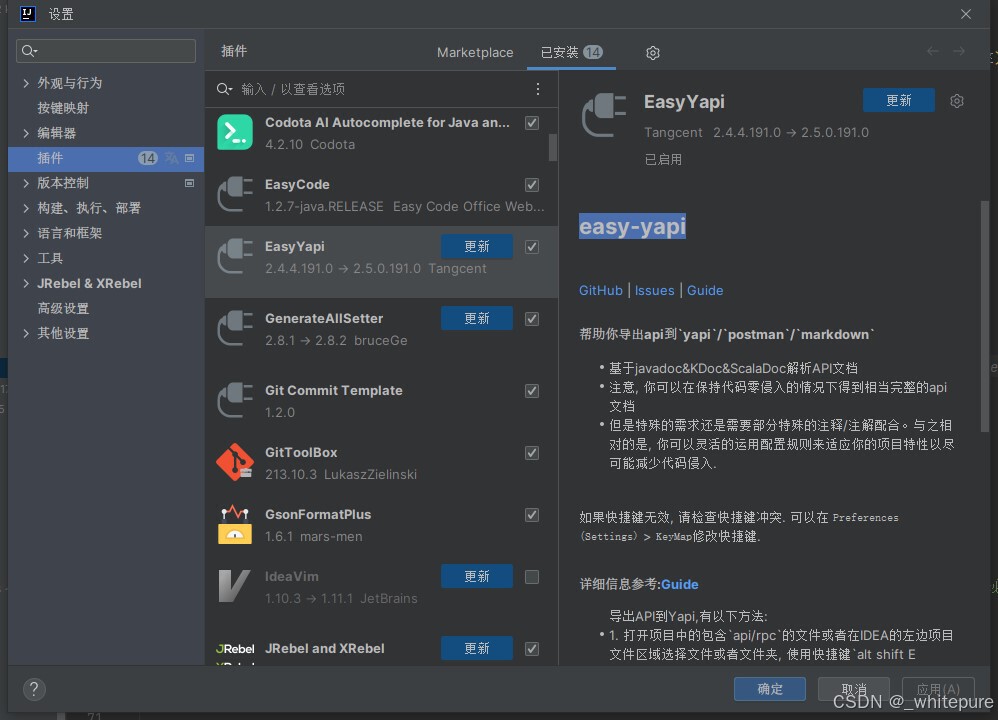Uncheck GitToolBox plugin checkbox
This screenshot has height=720, width=998.
pos(532,453)
